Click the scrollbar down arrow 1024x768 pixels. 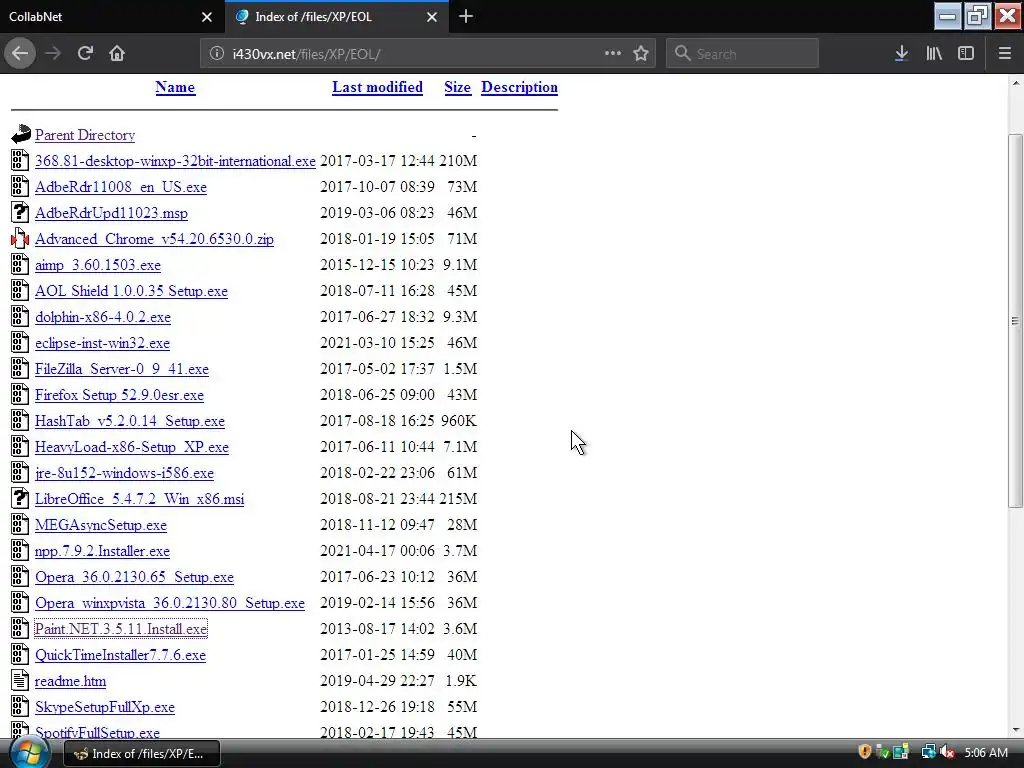pyautogui.click(x=1015, y=729)
